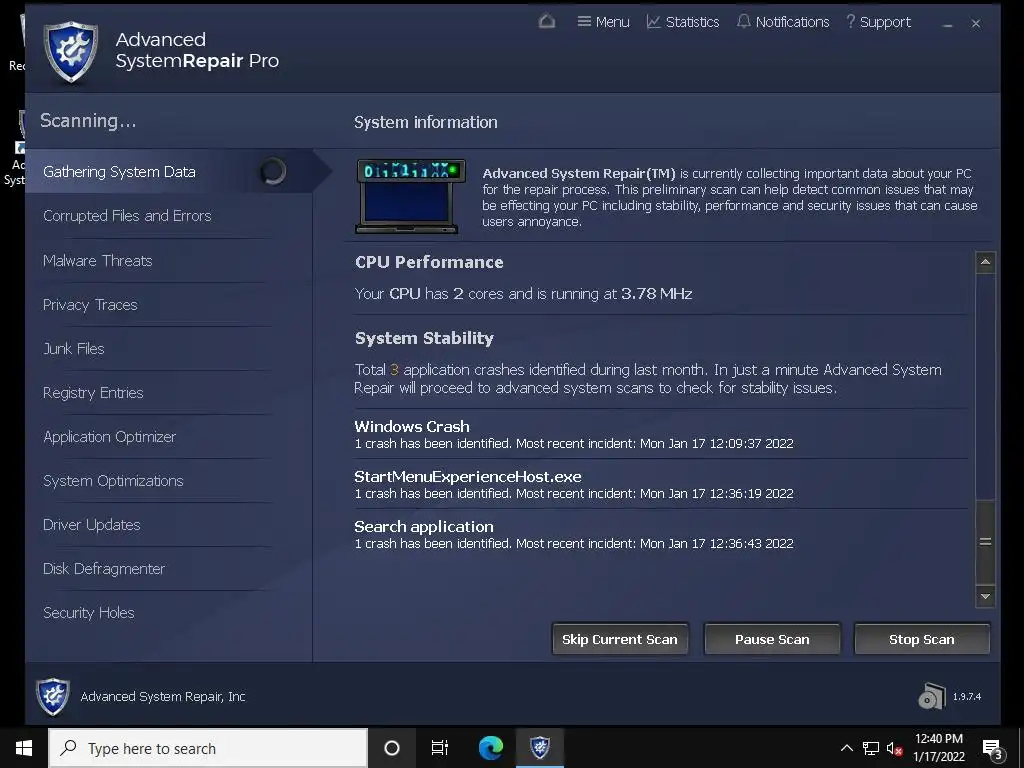Select Disk Defragmenter in sidebar
This screenshot has height=768, width=1024.
(x=104, y=569)
